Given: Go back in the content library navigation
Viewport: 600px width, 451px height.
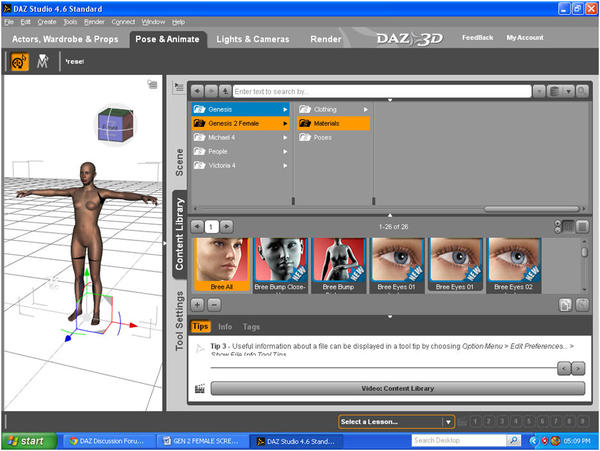Looking at the screenshot, I should pyautogui.click(x=197, y=91).
